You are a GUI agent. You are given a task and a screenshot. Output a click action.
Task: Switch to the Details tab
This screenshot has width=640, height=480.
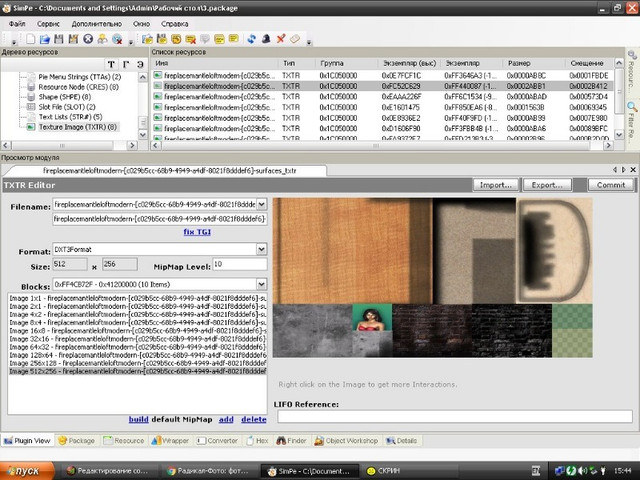[x=402, y=441]
